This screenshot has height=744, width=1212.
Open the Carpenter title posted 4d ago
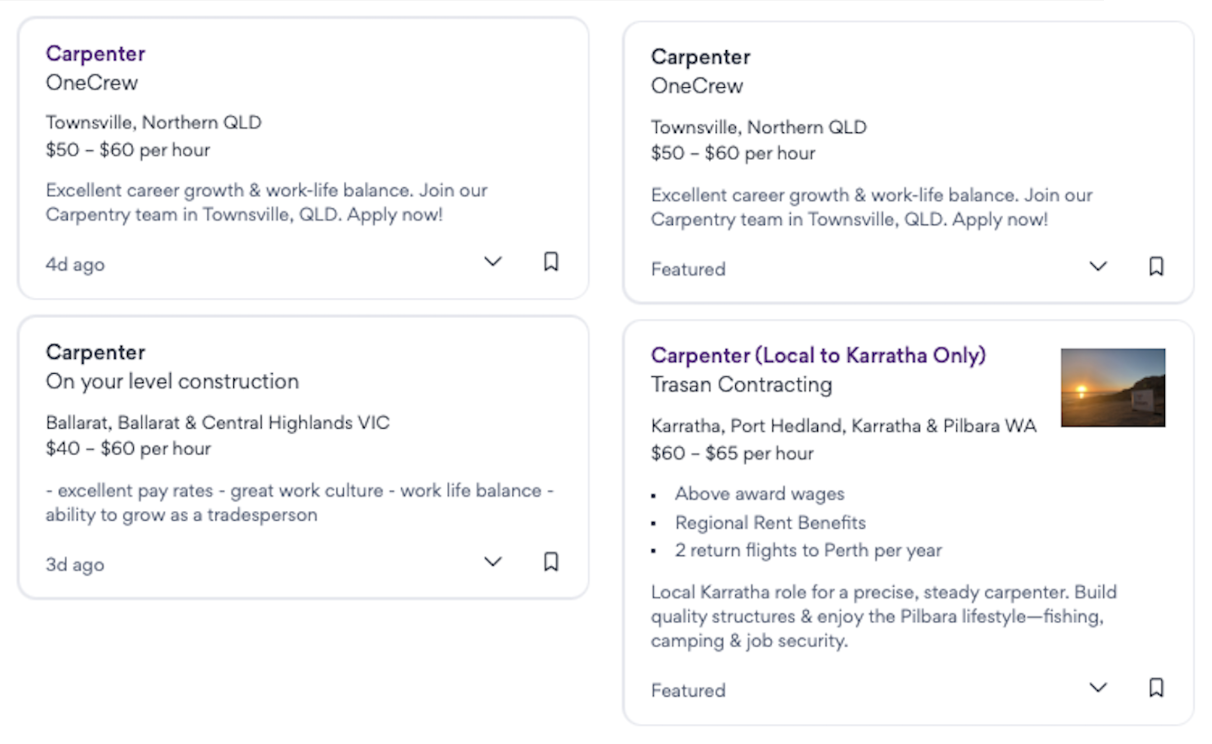coord(96,54)
